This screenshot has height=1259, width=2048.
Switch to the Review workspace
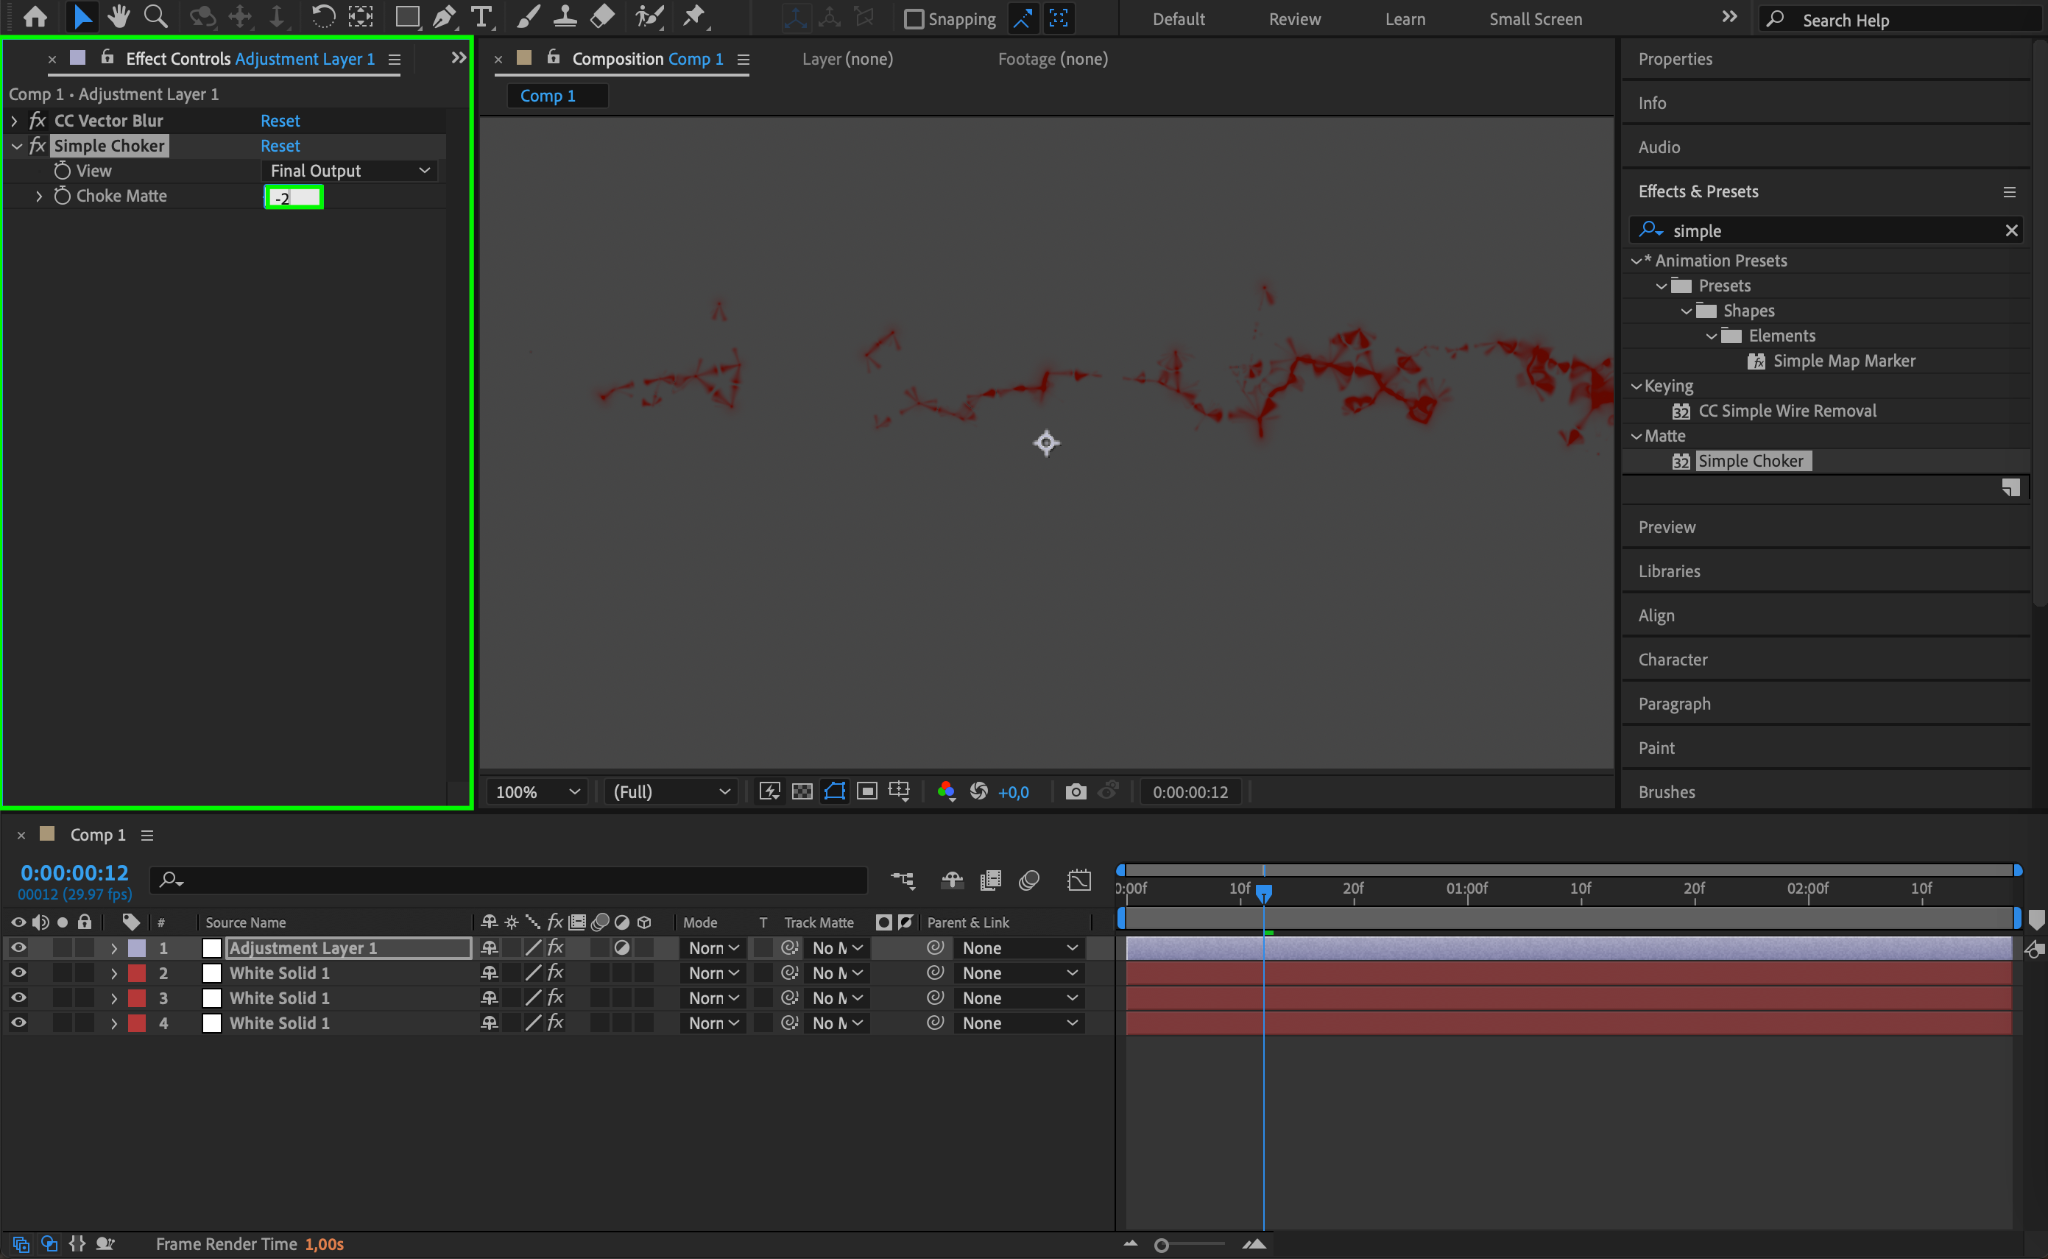point(1294,19)
